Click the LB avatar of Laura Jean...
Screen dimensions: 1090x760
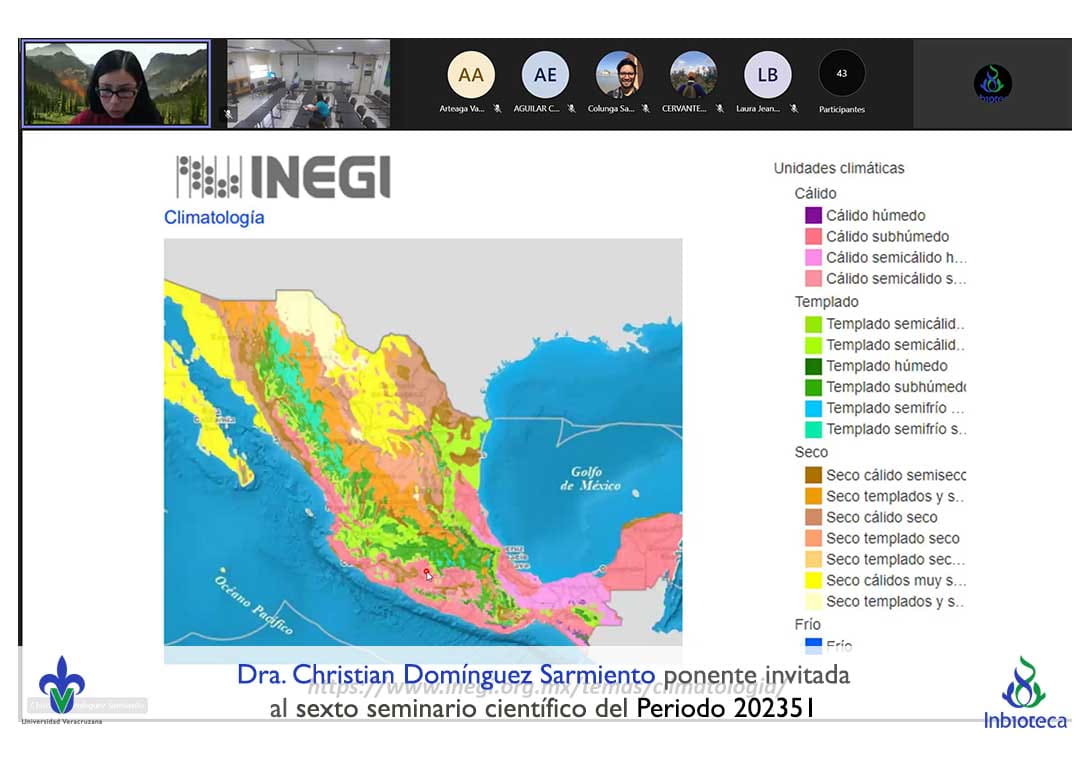click(x=767, y=75)
